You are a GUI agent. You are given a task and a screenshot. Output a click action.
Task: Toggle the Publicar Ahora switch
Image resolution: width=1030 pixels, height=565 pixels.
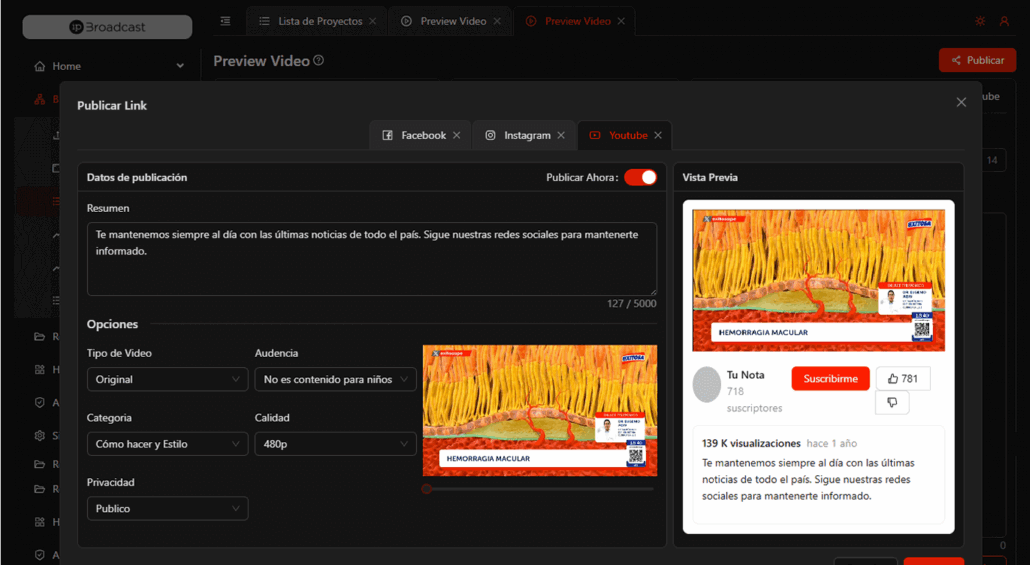[x=640, y=177]
